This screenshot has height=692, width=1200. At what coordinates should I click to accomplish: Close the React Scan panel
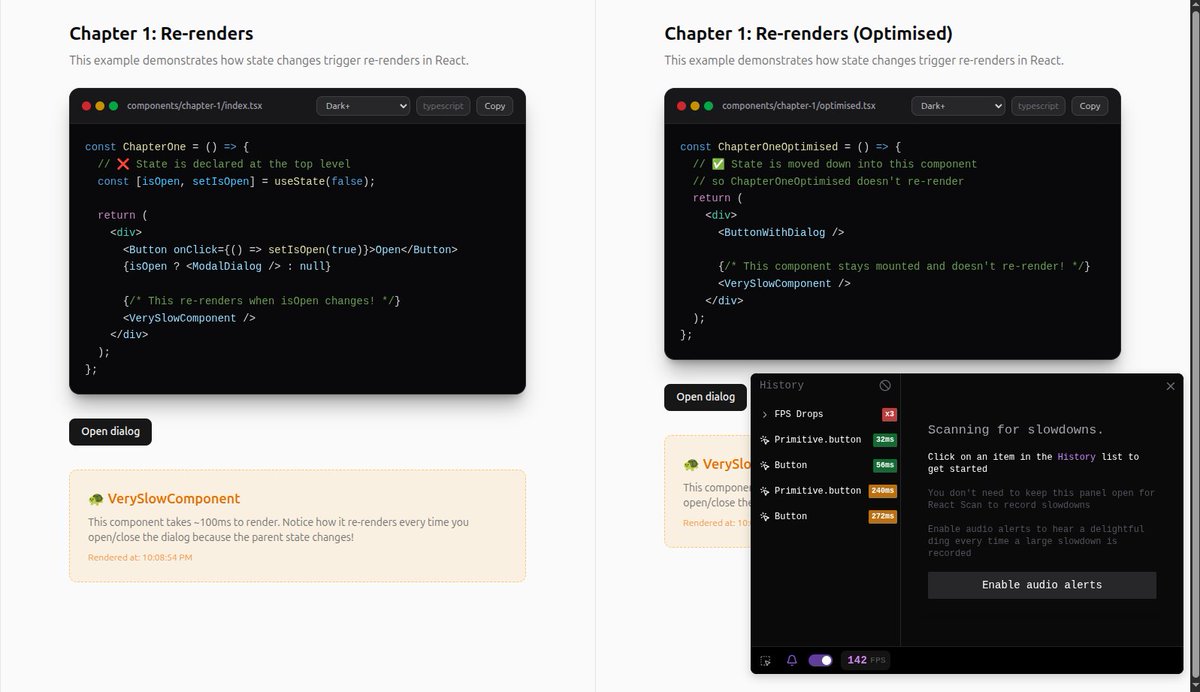click(x=1171, y=386)
